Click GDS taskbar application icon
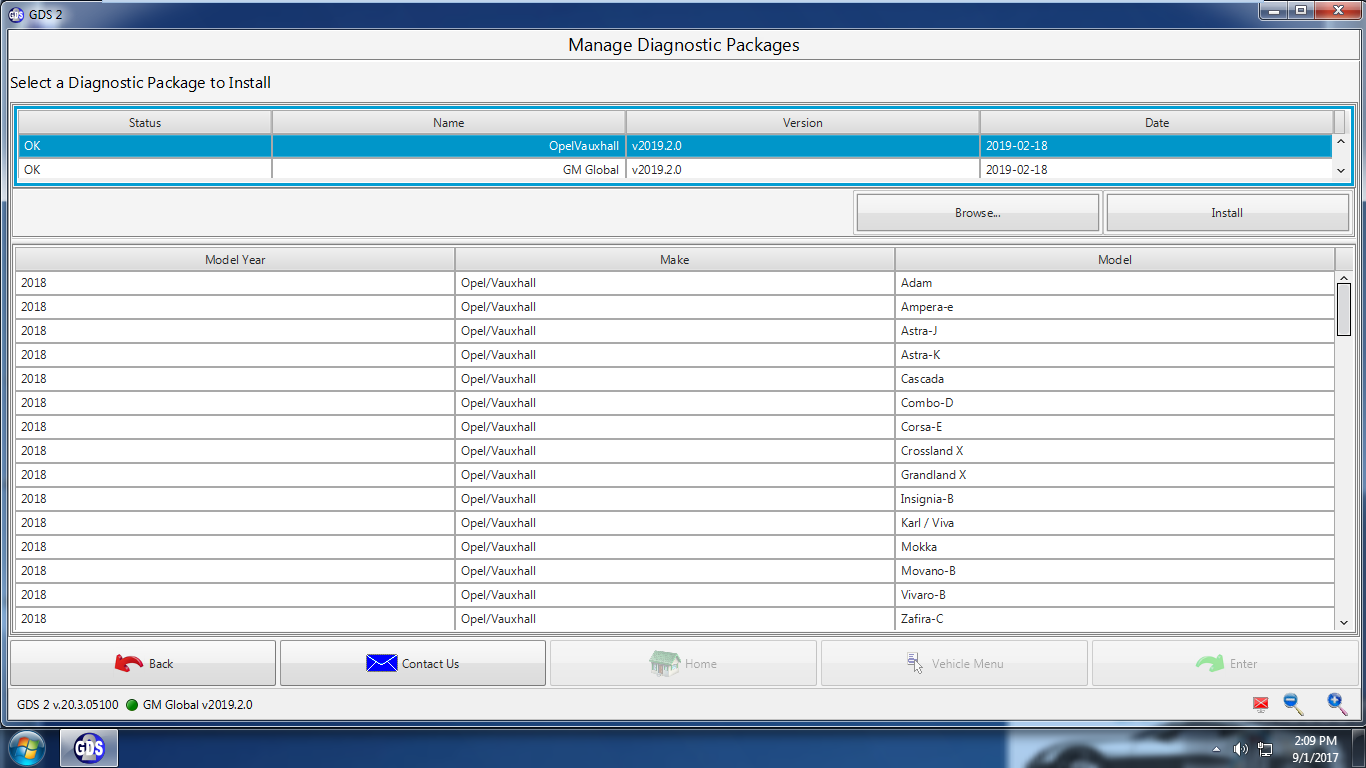Viewport: 1366px width, 768px height. coord(89,748)
